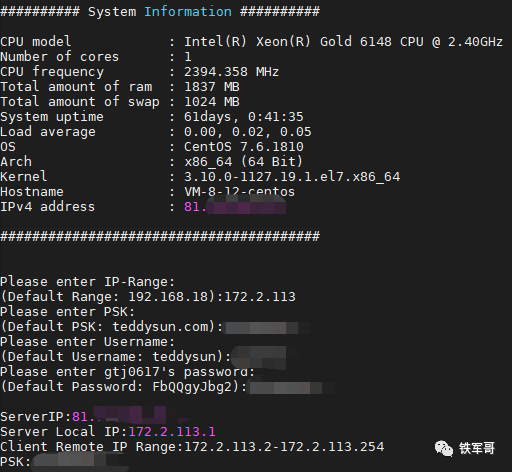This screenshot has height=472, width=512.
Task: Select the default password "FbQQgyJbg2"
Action: pos(192,387)
